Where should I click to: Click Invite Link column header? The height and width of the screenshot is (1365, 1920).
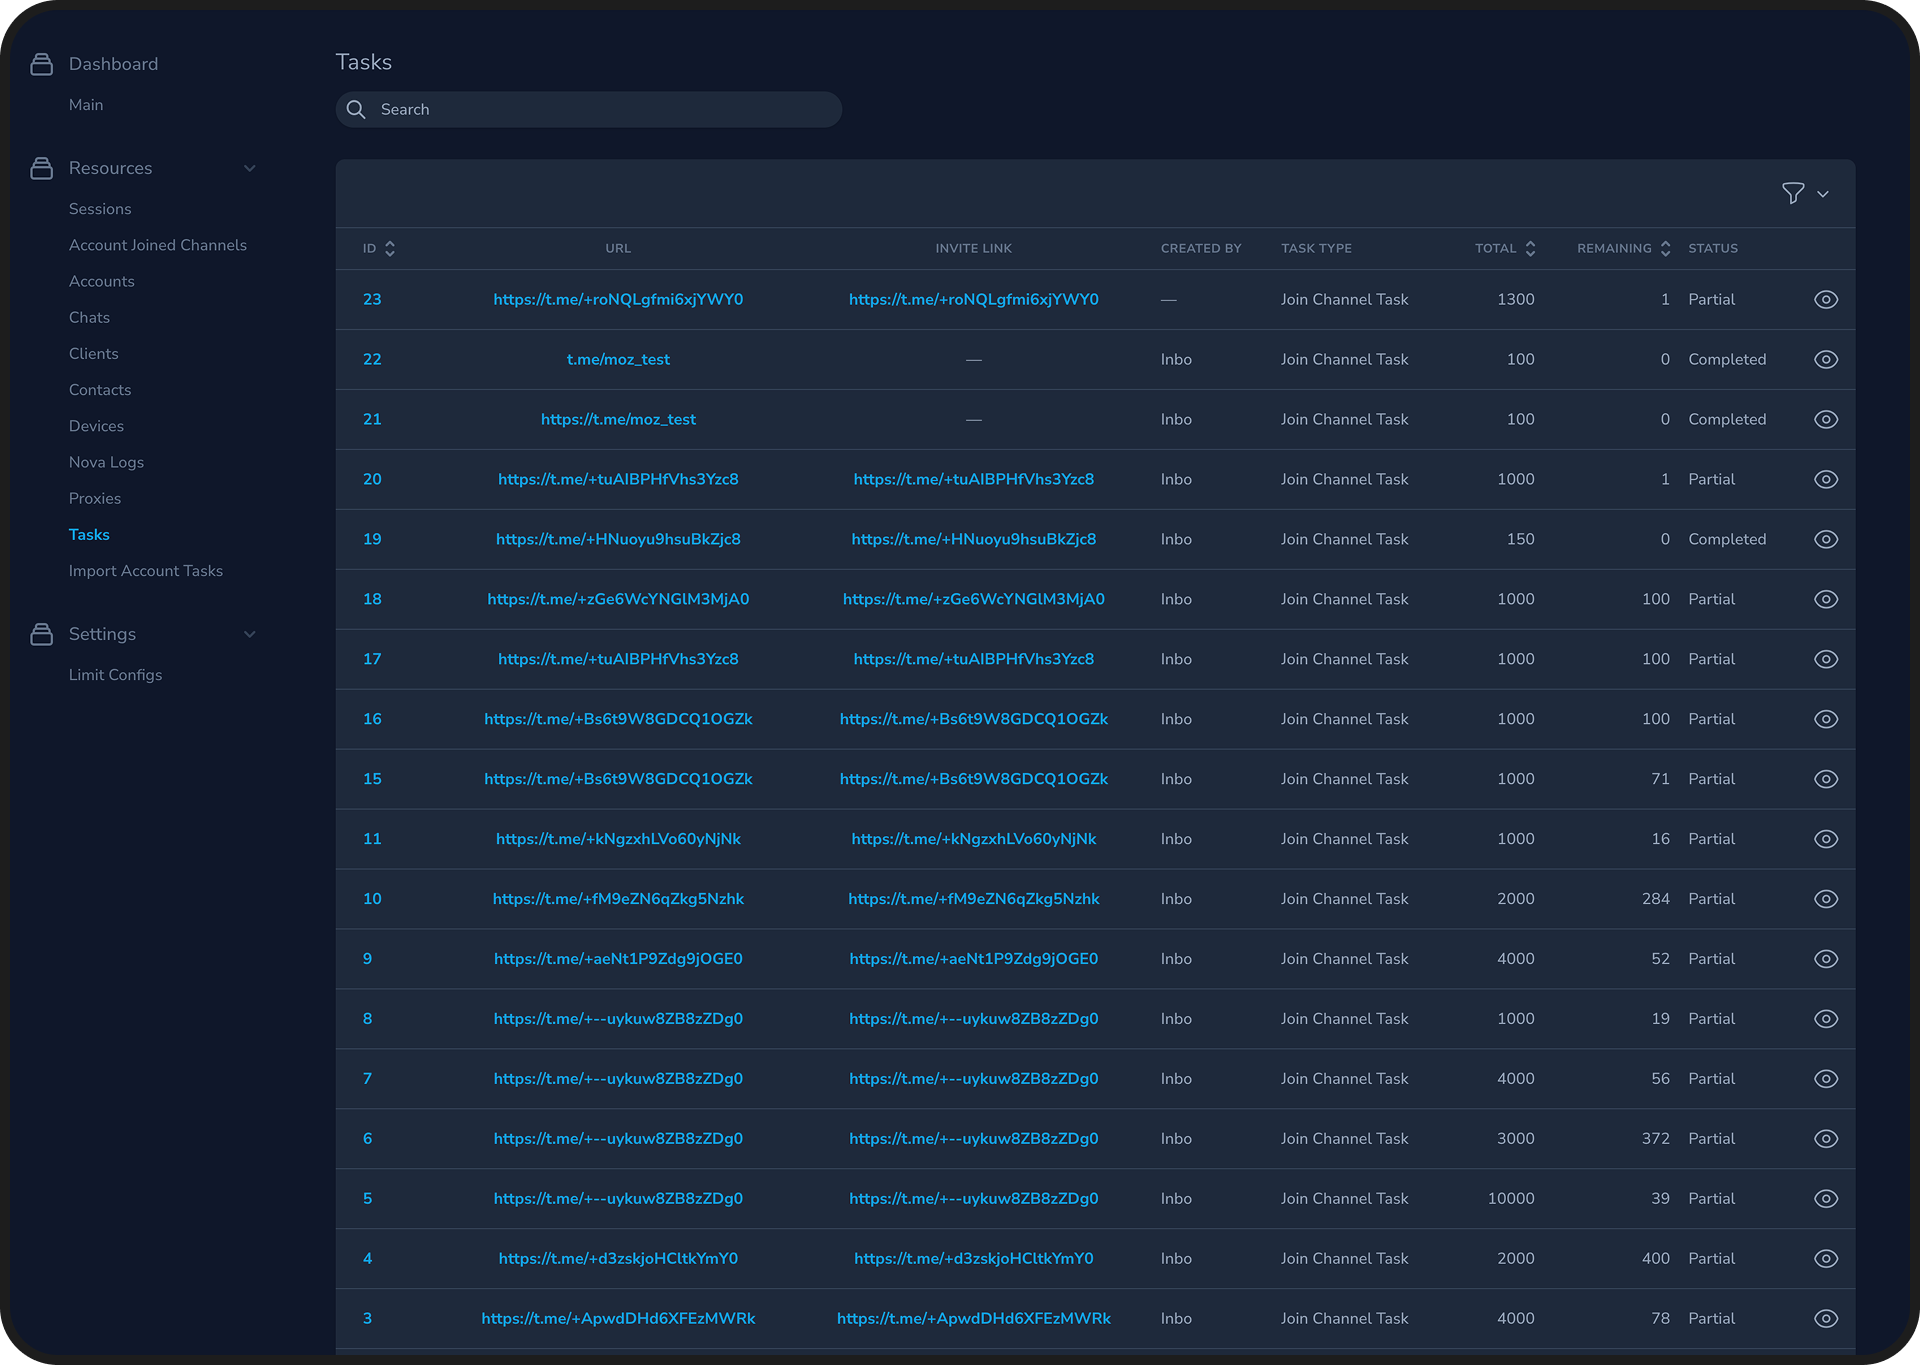coord(974,249)
